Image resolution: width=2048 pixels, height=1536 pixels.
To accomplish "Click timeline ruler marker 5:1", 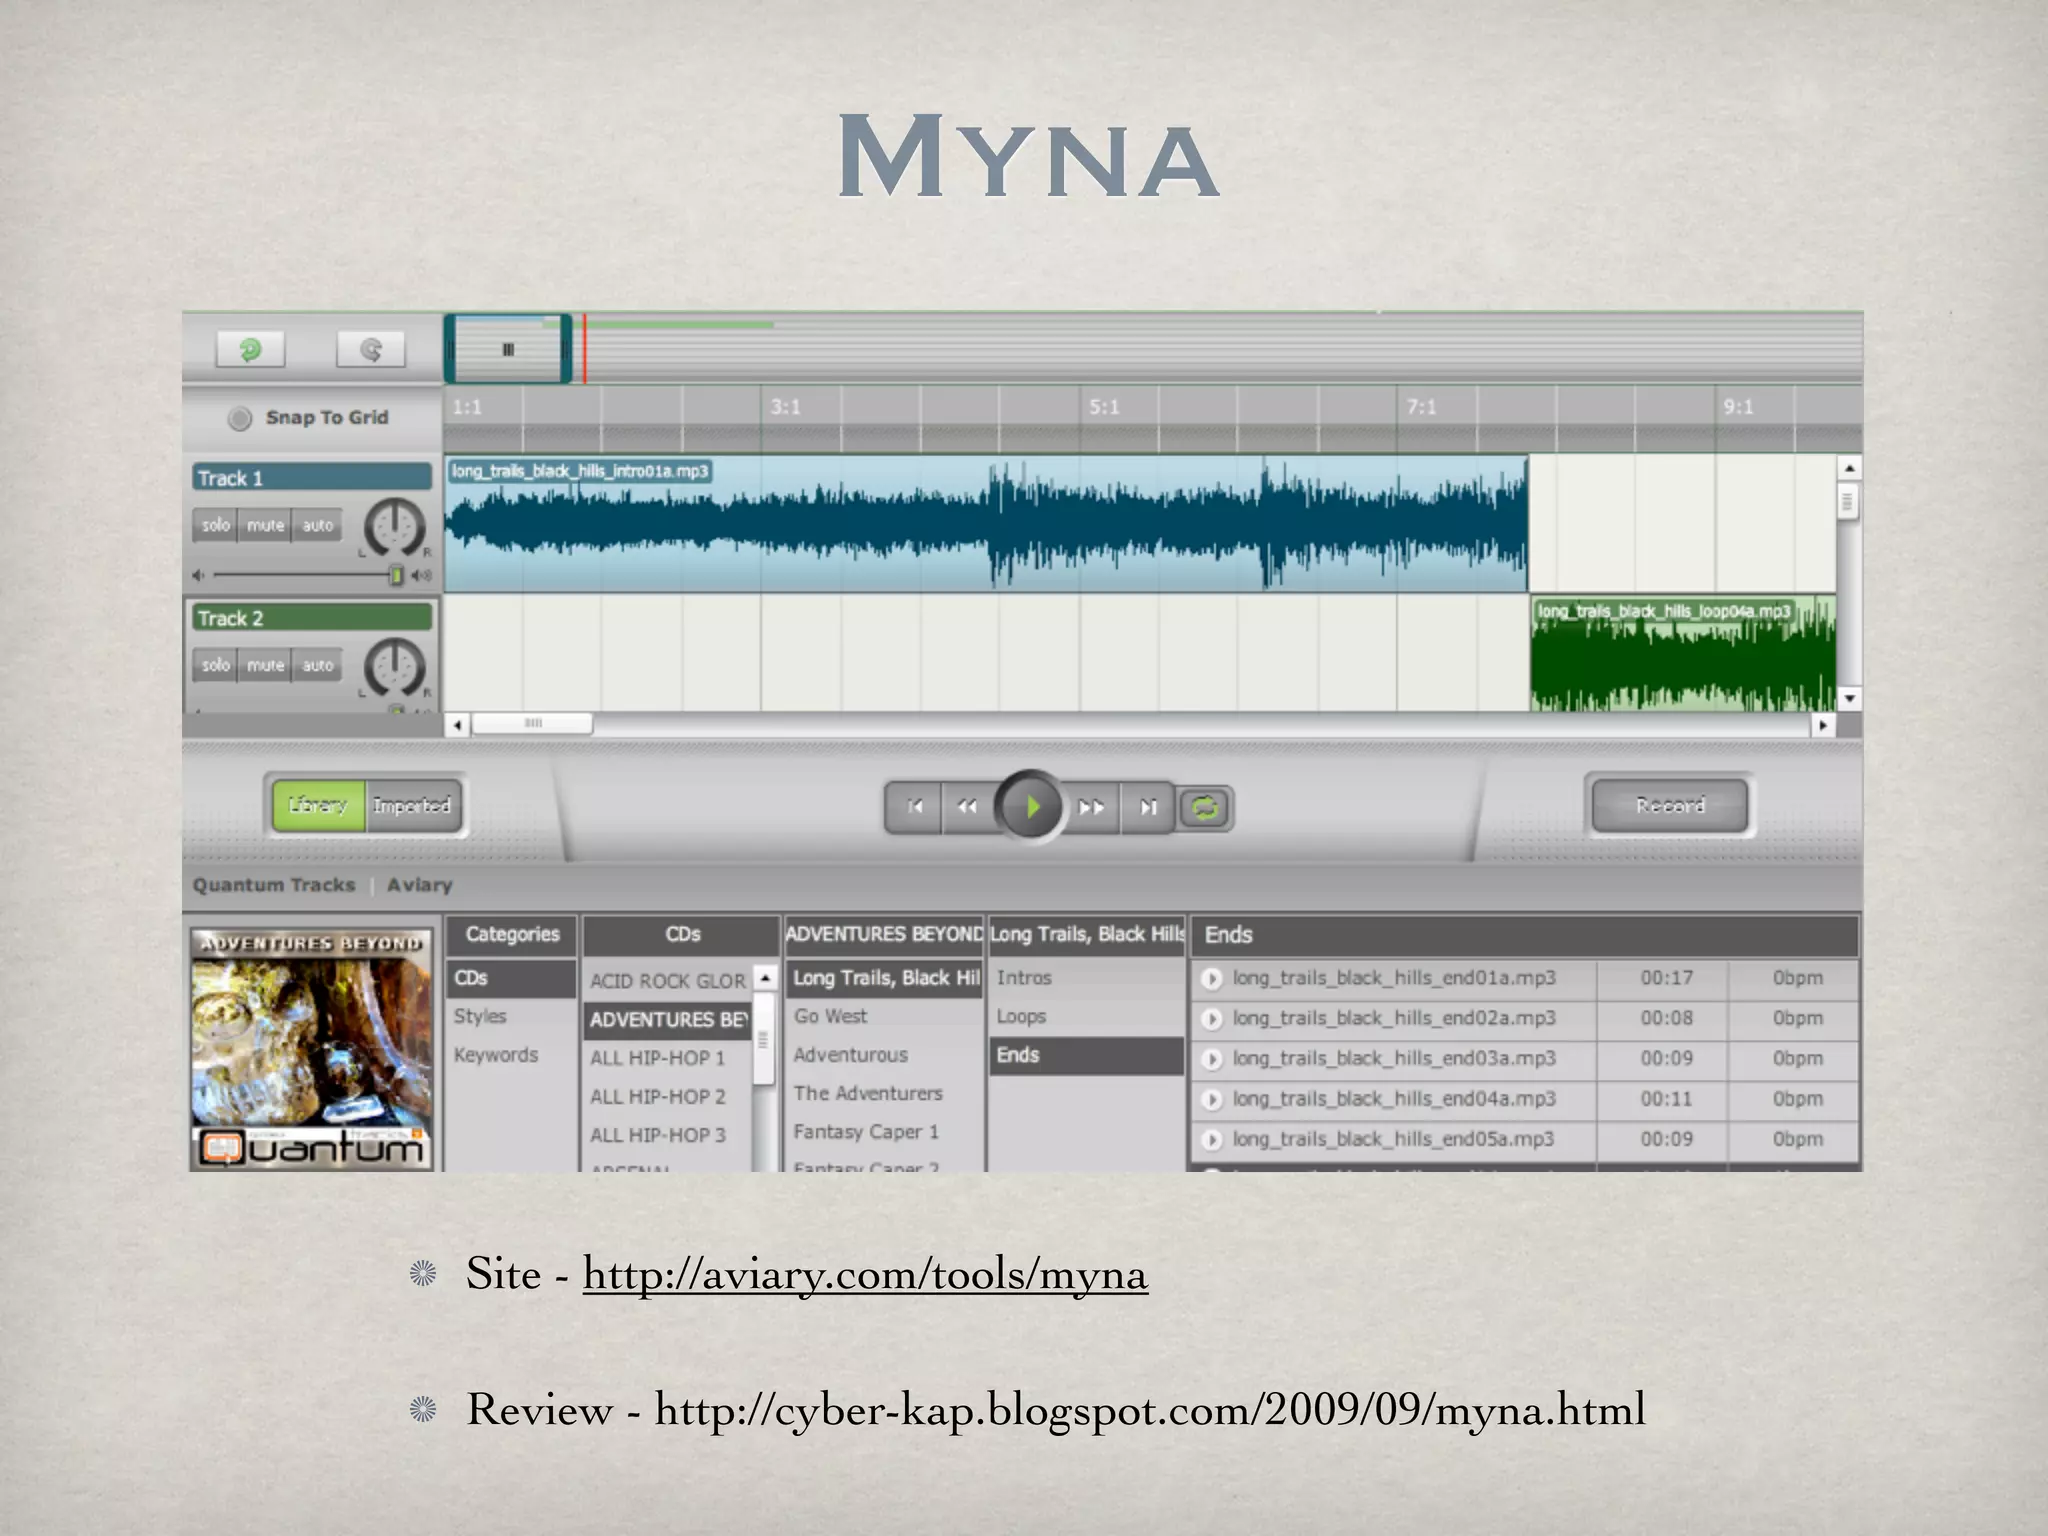I will tap(1104, 407).
